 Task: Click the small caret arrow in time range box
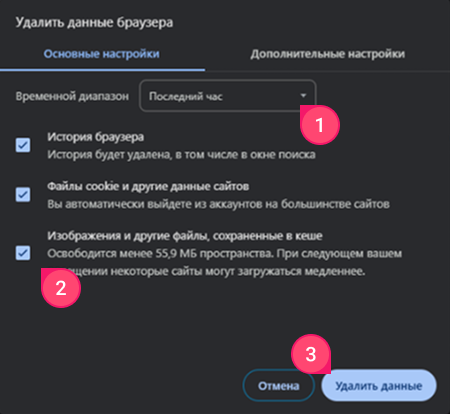click(x=303, y=96)
